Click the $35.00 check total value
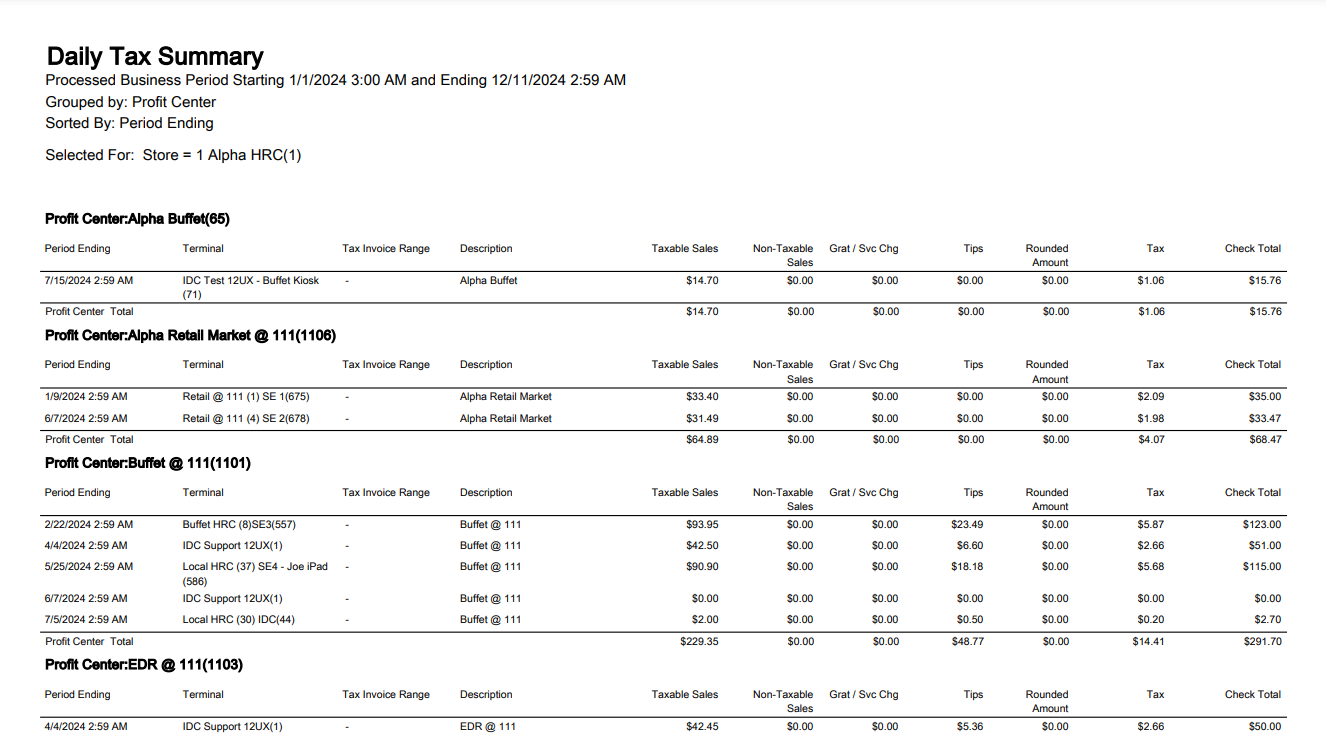 click(x=1265, y=397)
